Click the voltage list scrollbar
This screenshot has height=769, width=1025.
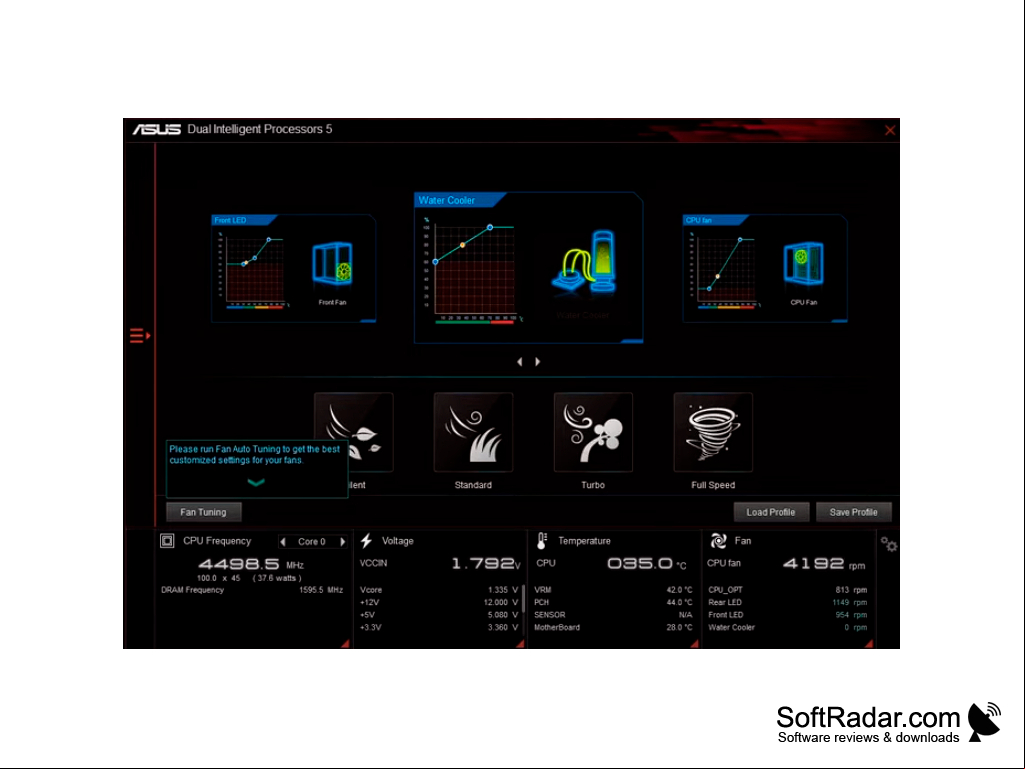(524, 598)
